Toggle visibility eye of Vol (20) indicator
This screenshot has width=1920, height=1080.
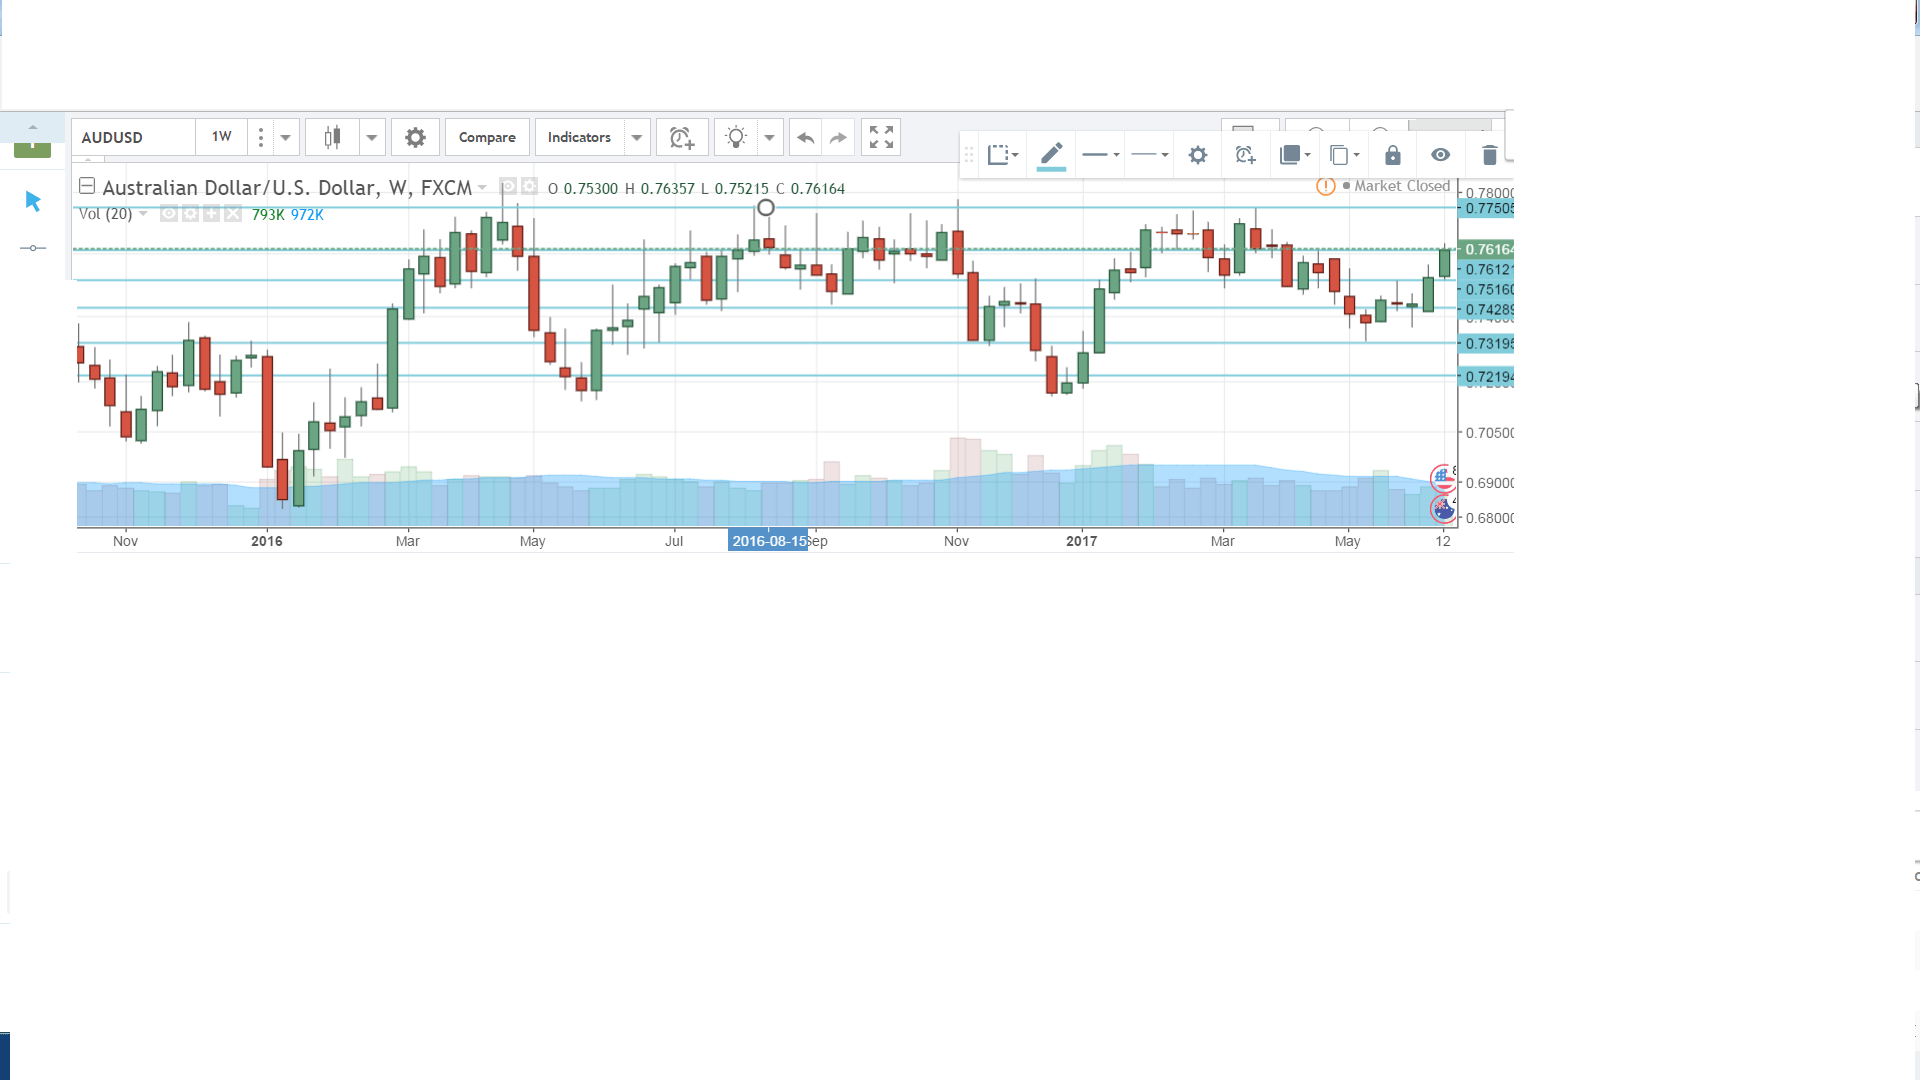[169, 214]
